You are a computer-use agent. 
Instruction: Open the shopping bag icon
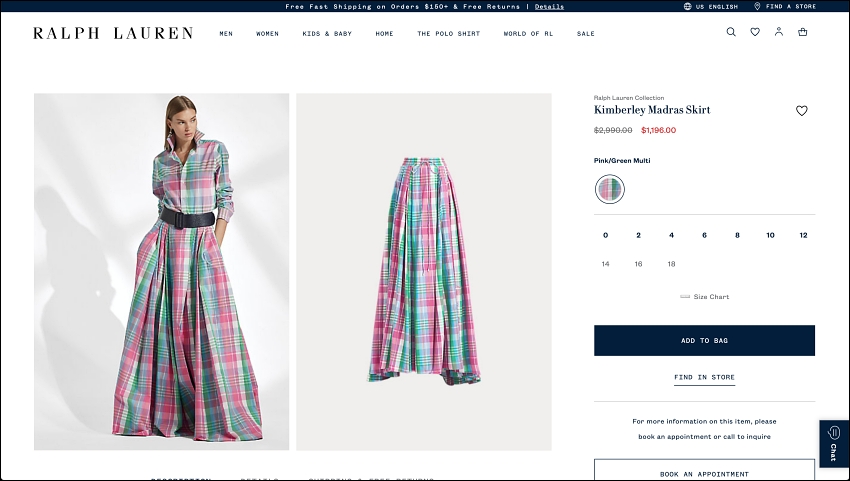pyautogui.click(x=802, y=32)
